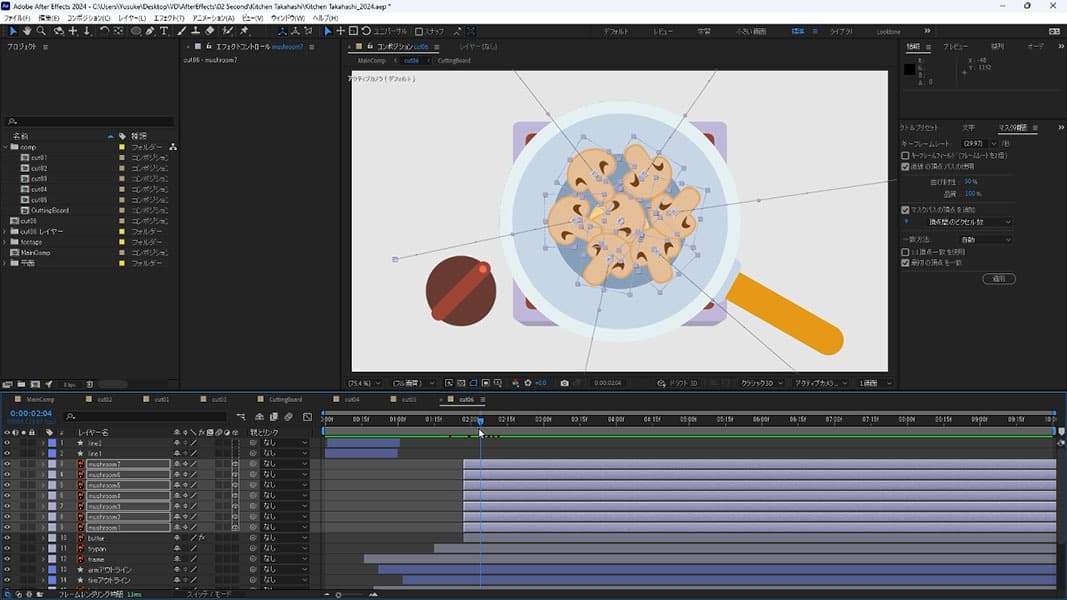Select the Puppet Pin tool
The height and width of the screenshot is (600, 1067).
click(243, 31)
